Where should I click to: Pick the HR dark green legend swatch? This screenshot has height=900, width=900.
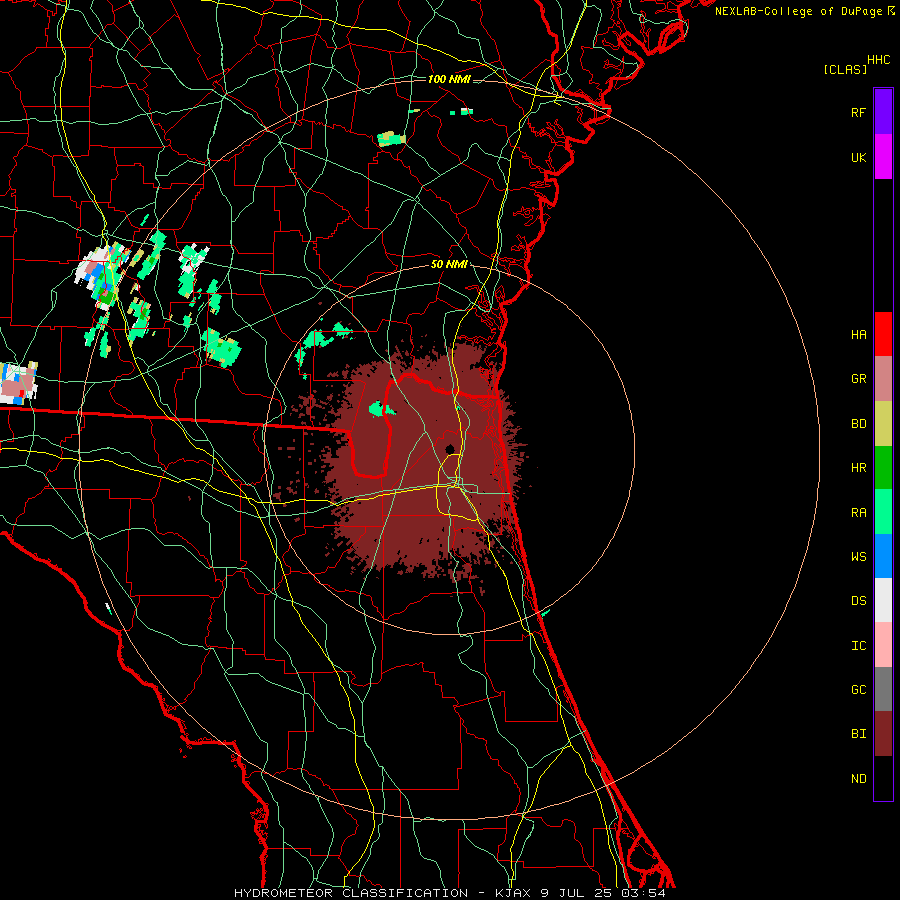[883, 468]
